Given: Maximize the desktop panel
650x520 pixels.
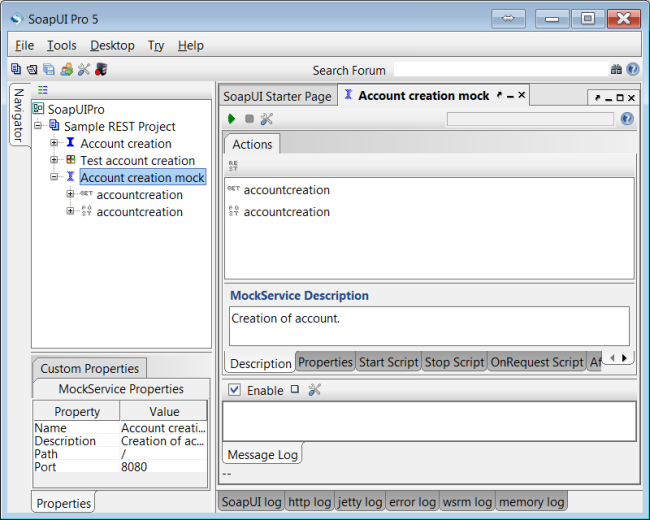Looking at the screenshot, I should pos(620,98).
